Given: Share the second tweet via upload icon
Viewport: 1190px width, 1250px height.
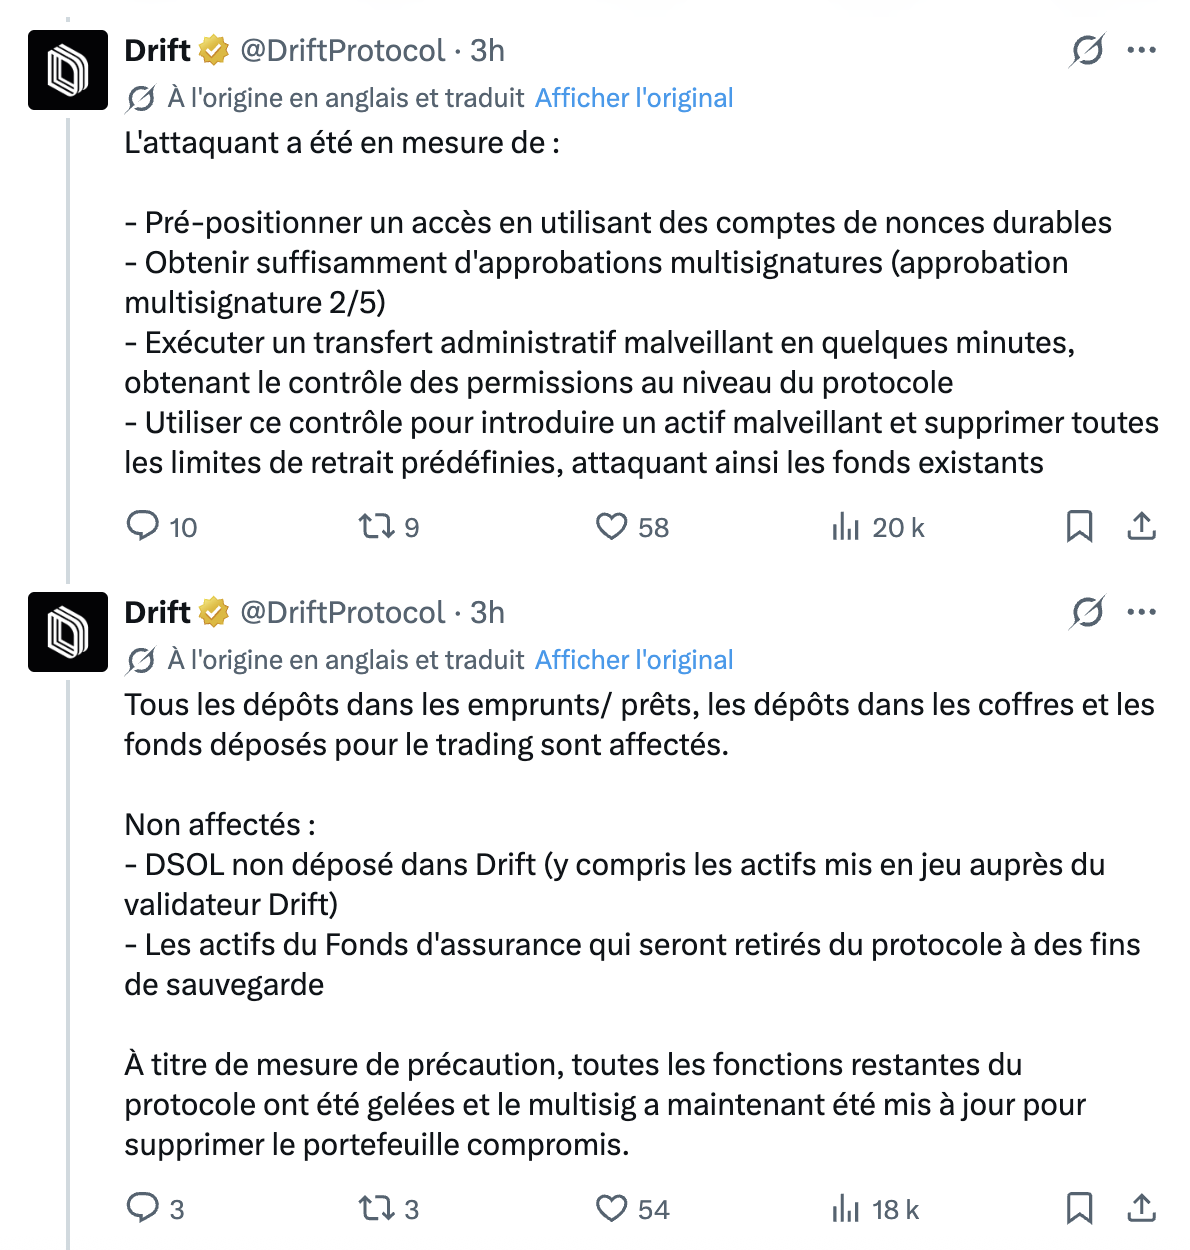Looking at the screenshot, I should [1141, 1209].
